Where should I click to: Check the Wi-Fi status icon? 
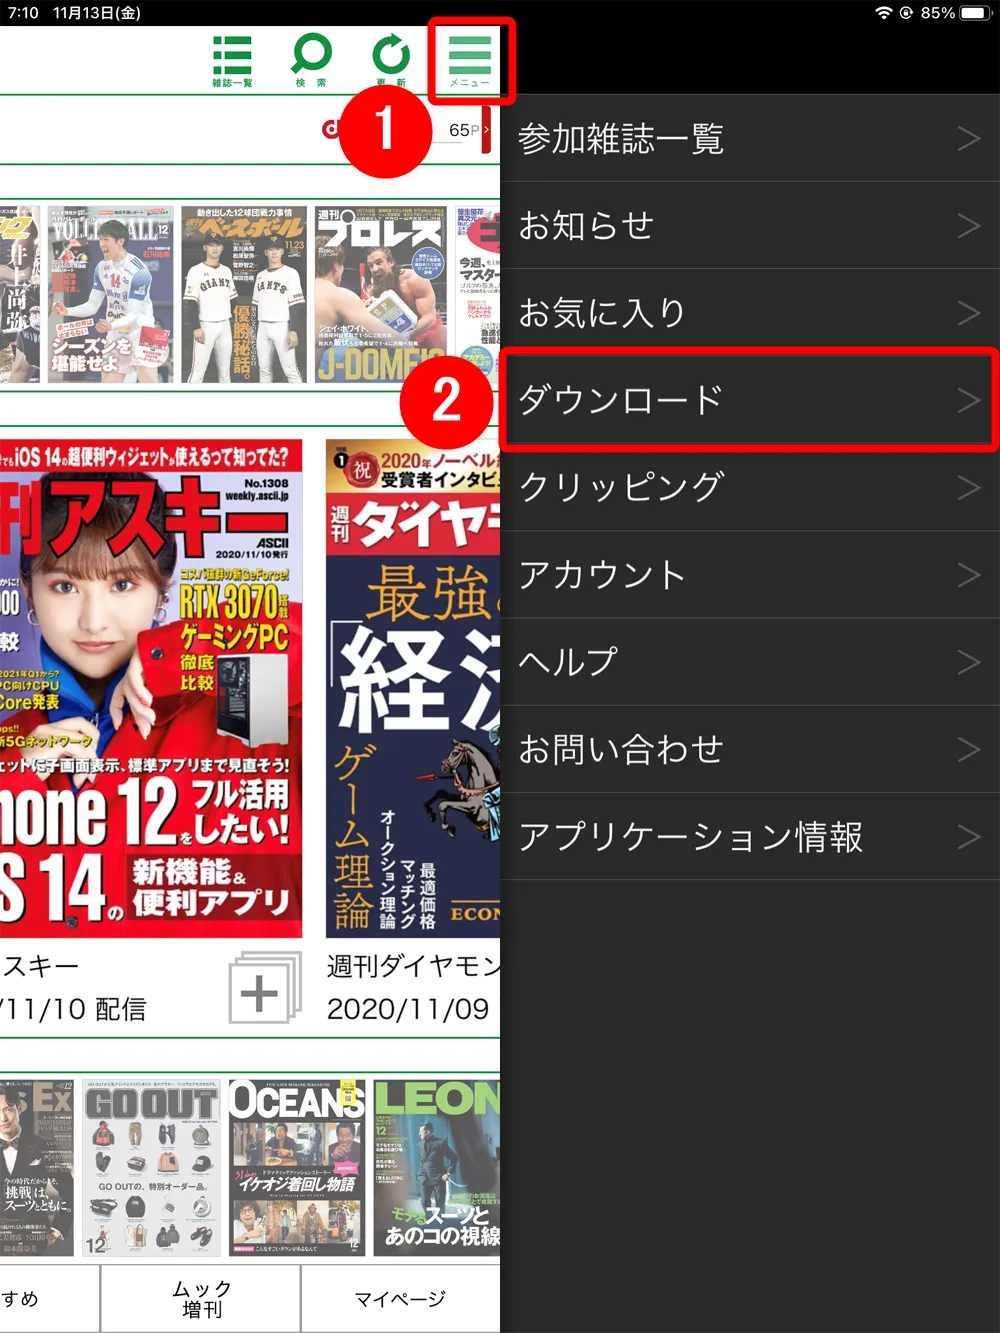point(883,13)
